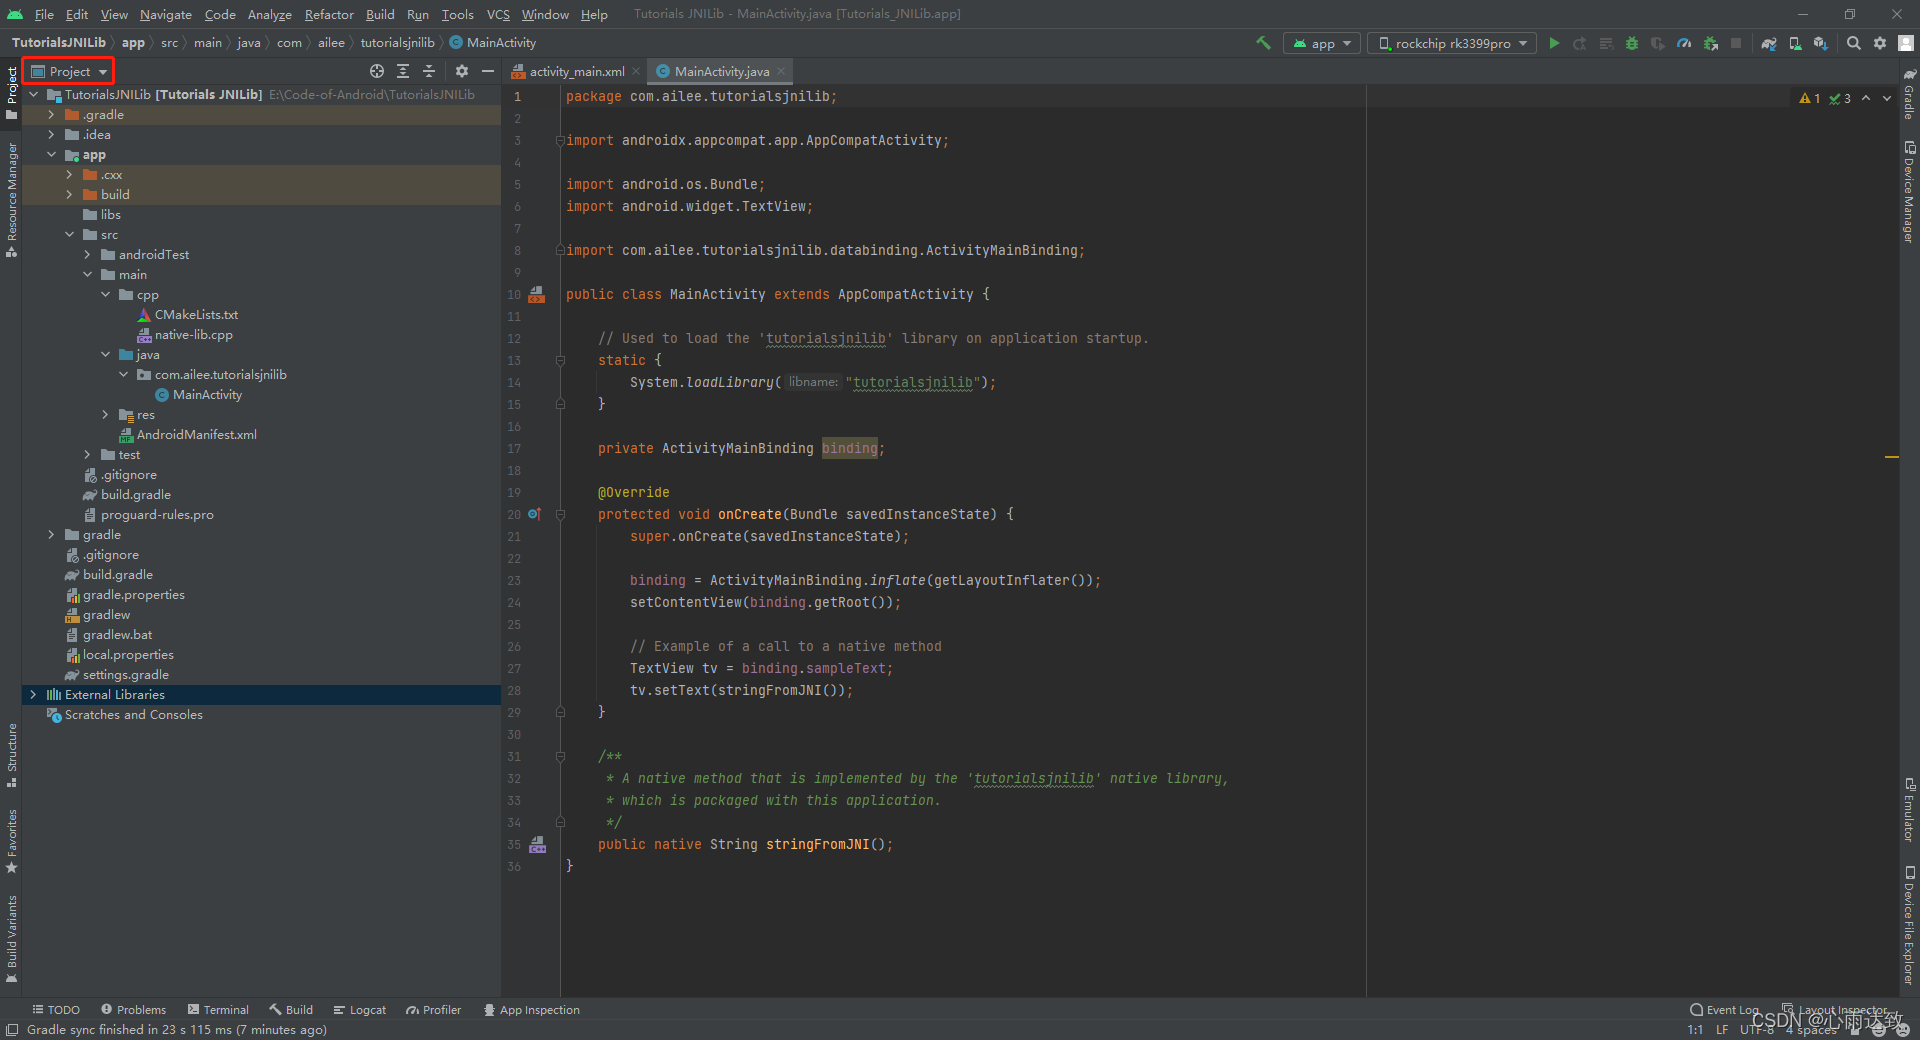The height and width of the screenshot is (1040, 1920).
Task: Open the AVD Device Manager toolbar icon
Action: (1795, 43)
